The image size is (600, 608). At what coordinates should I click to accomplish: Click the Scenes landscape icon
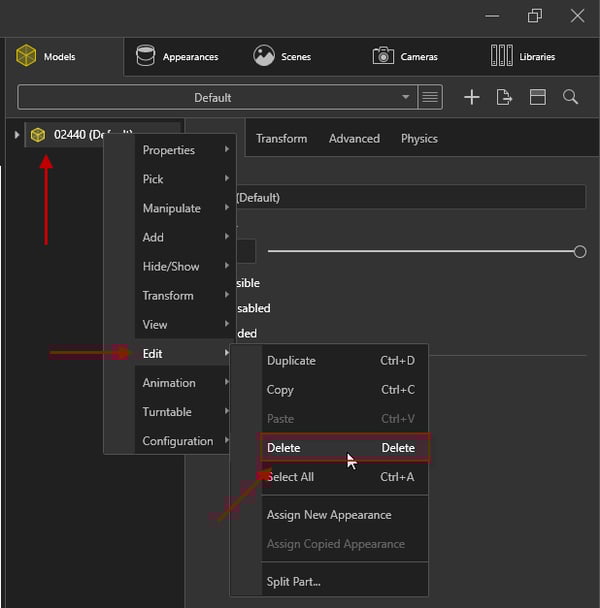264,55
